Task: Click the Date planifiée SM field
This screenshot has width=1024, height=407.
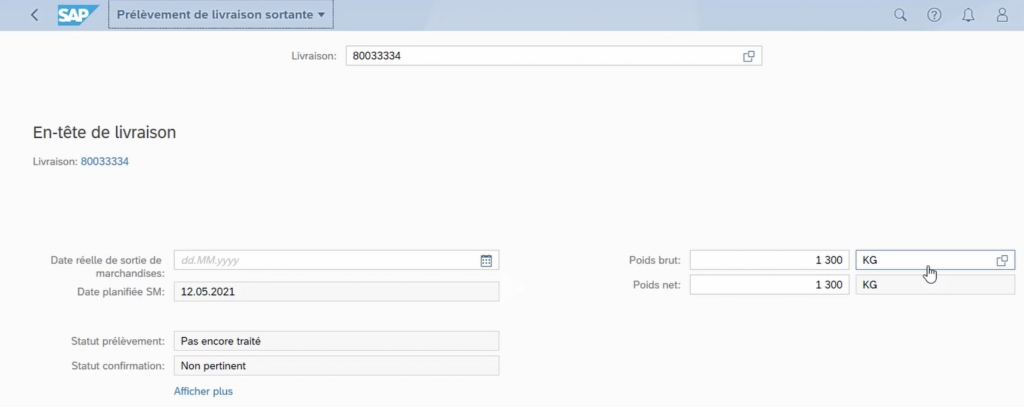Action: coord(336,292)
